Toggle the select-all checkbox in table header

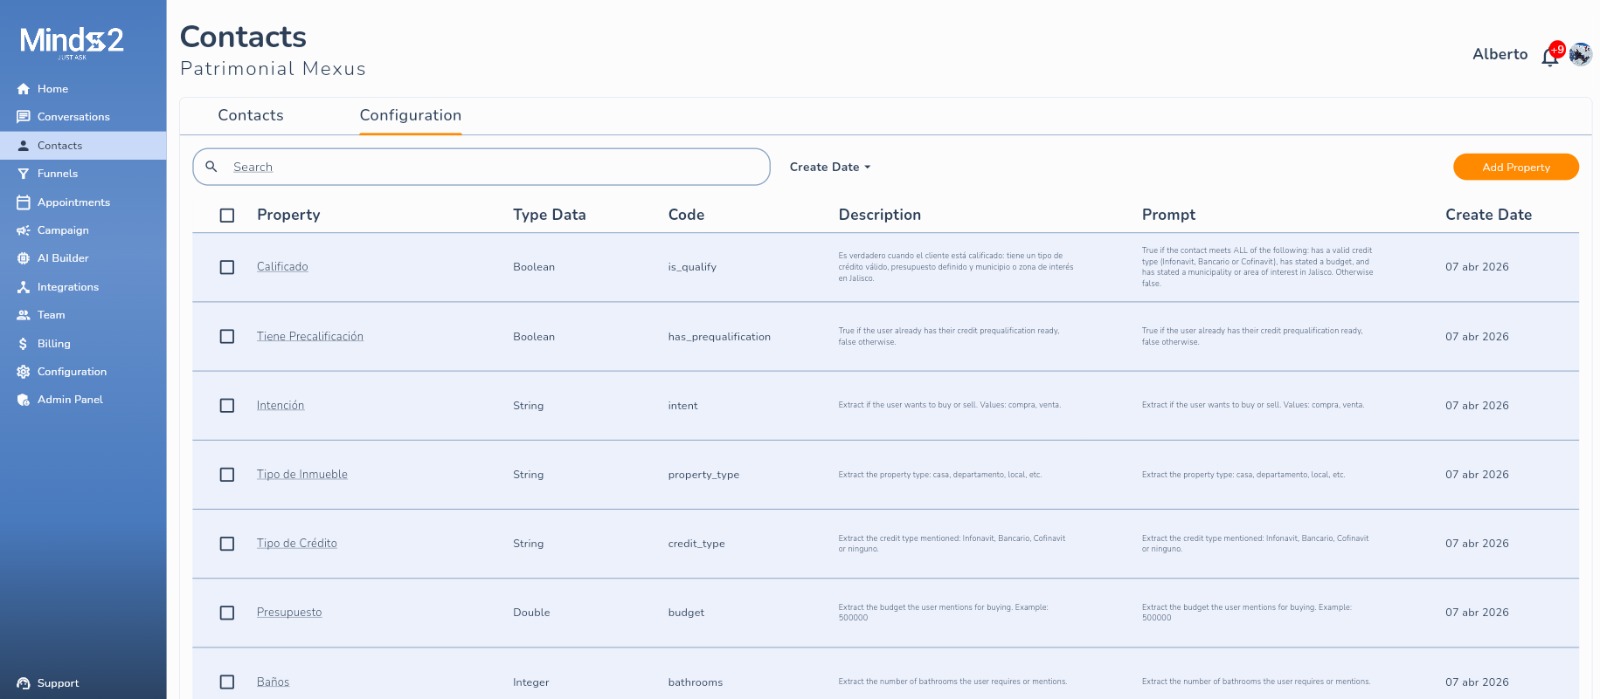(x=227, y=215)
